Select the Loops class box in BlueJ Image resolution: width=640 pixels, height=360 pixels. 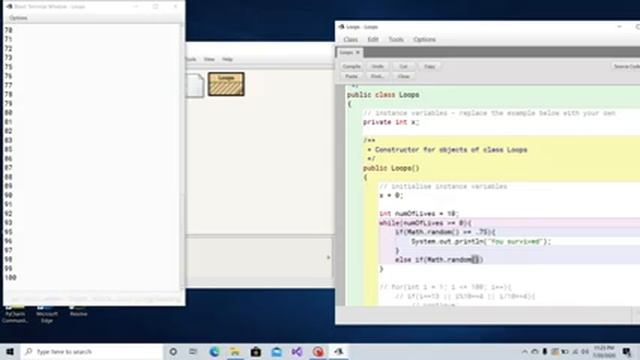click(226, 84)
